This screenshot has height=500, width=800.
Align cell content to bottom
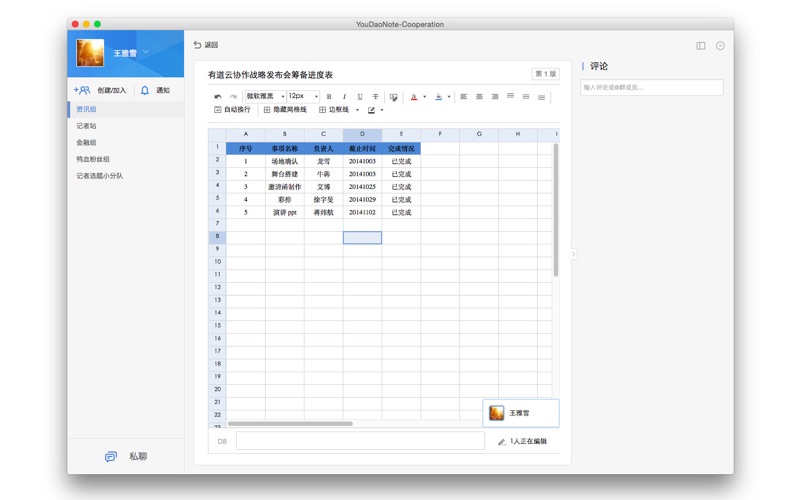tap(541, 97)
